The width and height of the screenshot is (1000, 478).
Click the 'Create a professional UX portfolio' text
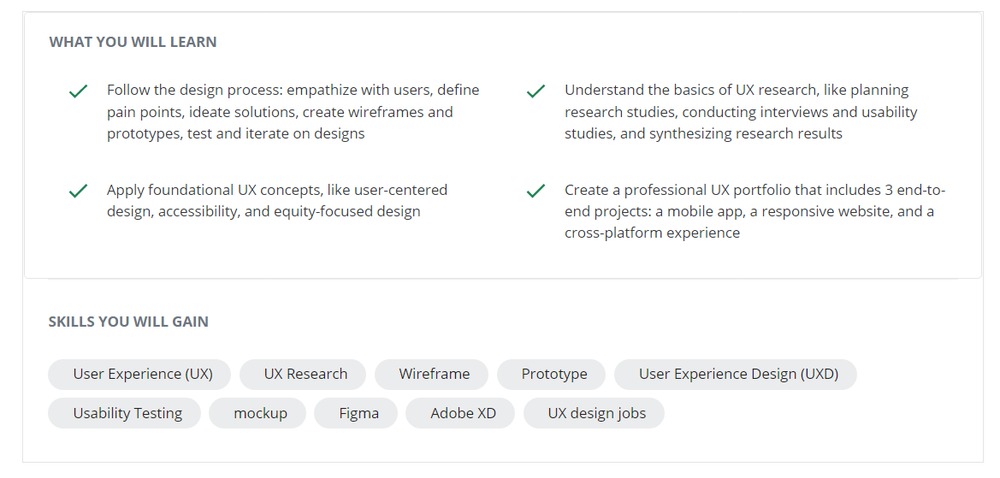coord(755,211)
